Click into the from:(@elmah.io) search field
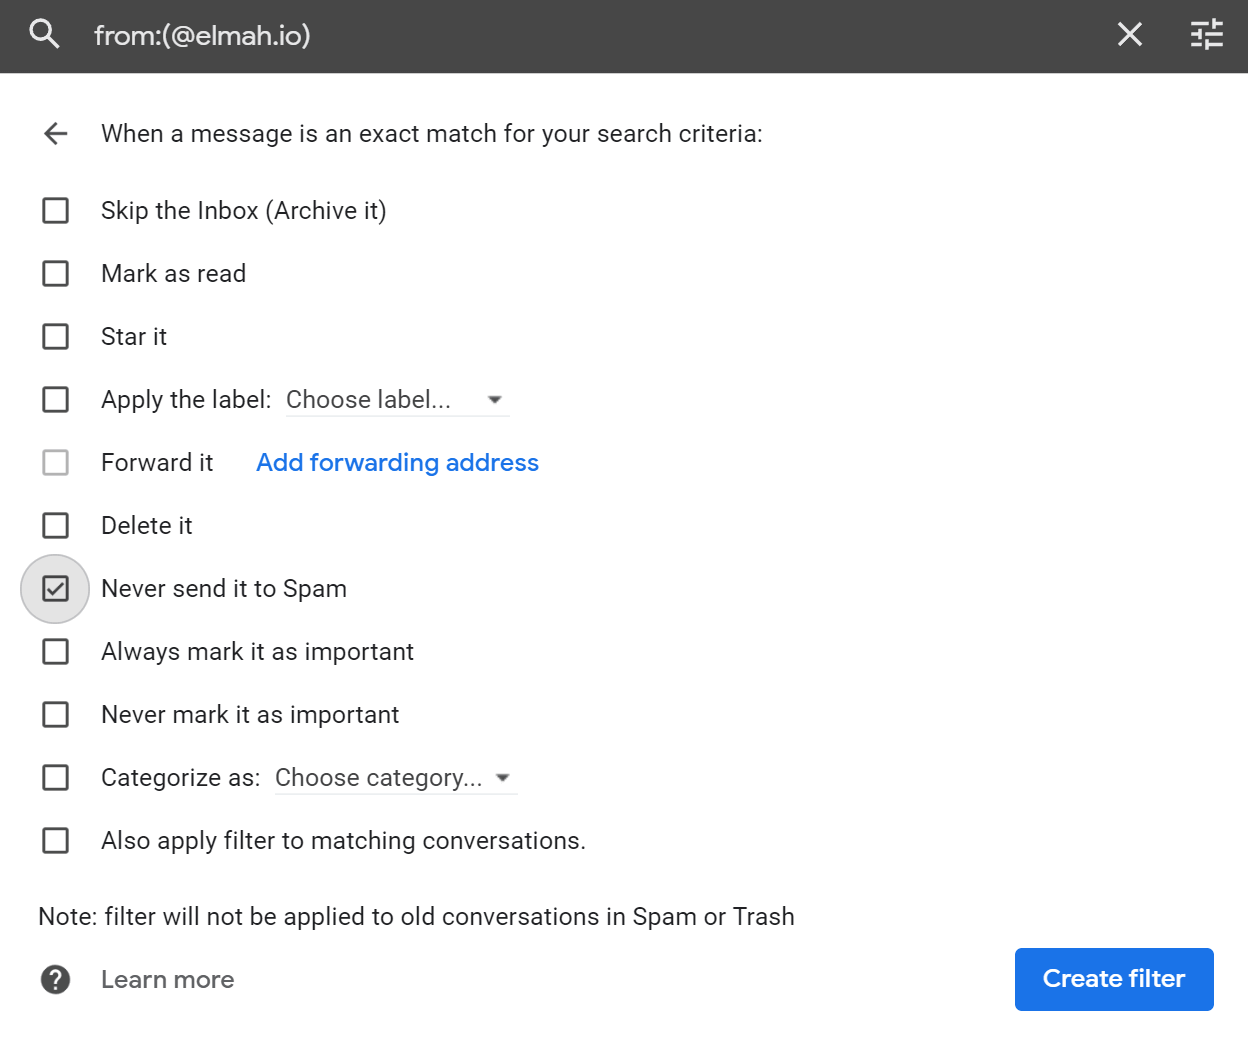 pos(590,36)
